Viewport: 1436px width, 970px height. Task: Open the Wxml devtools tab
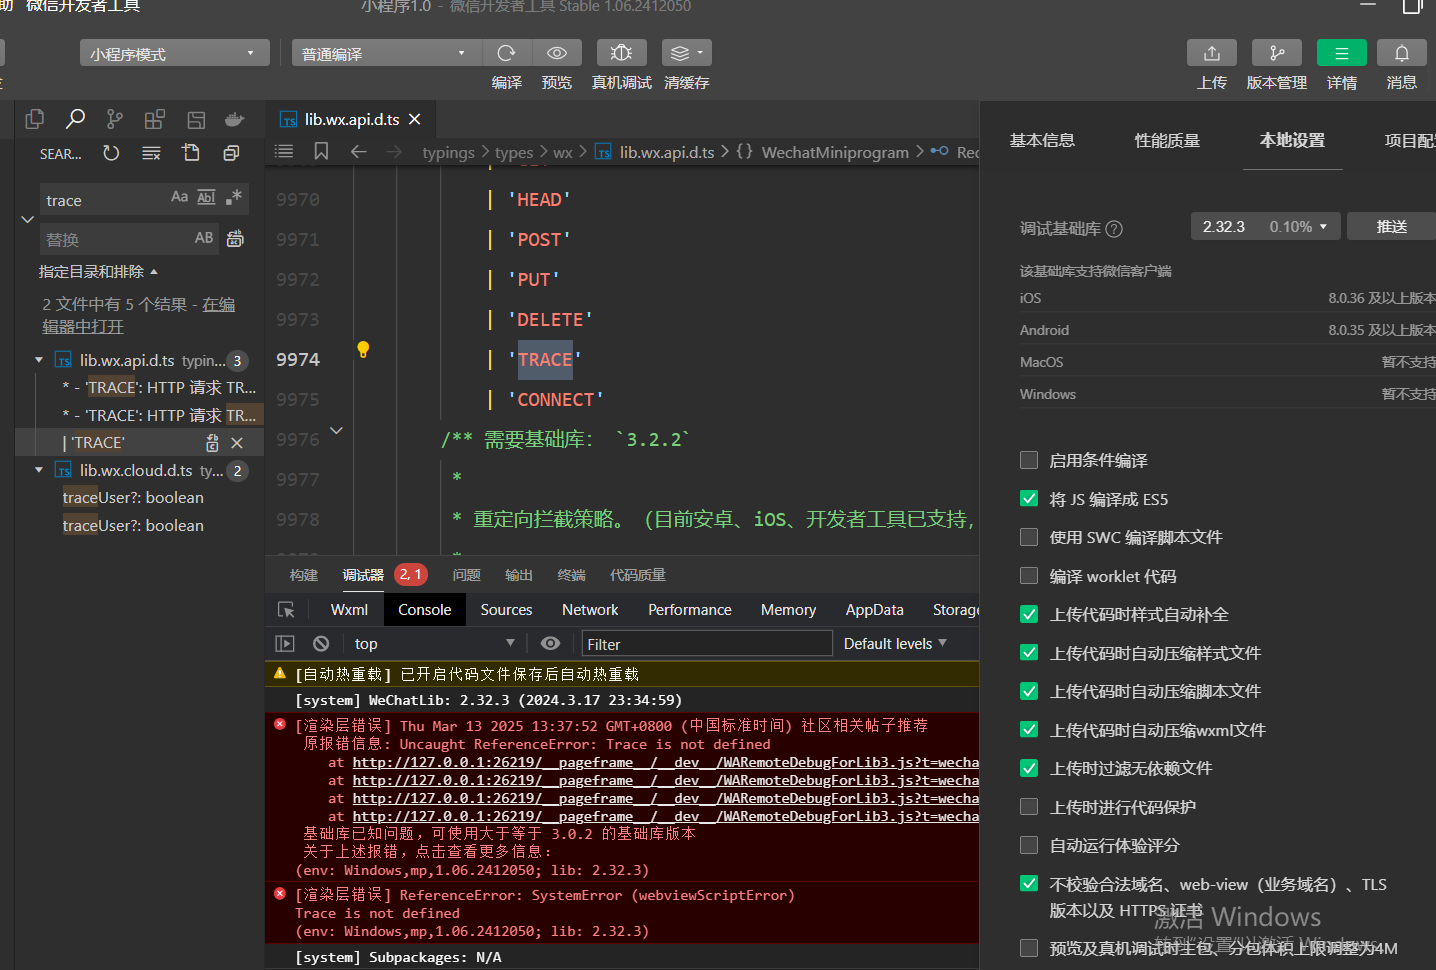(349, 610)
